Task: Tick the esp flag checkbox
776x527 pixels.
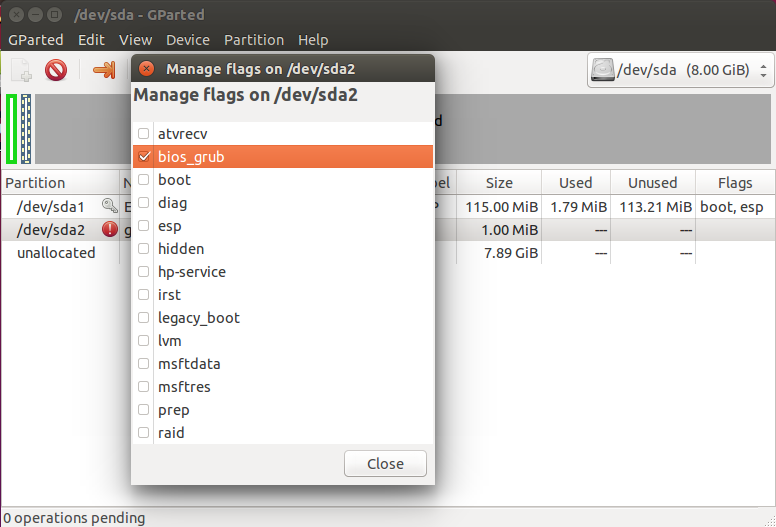Action: [145, 226]
